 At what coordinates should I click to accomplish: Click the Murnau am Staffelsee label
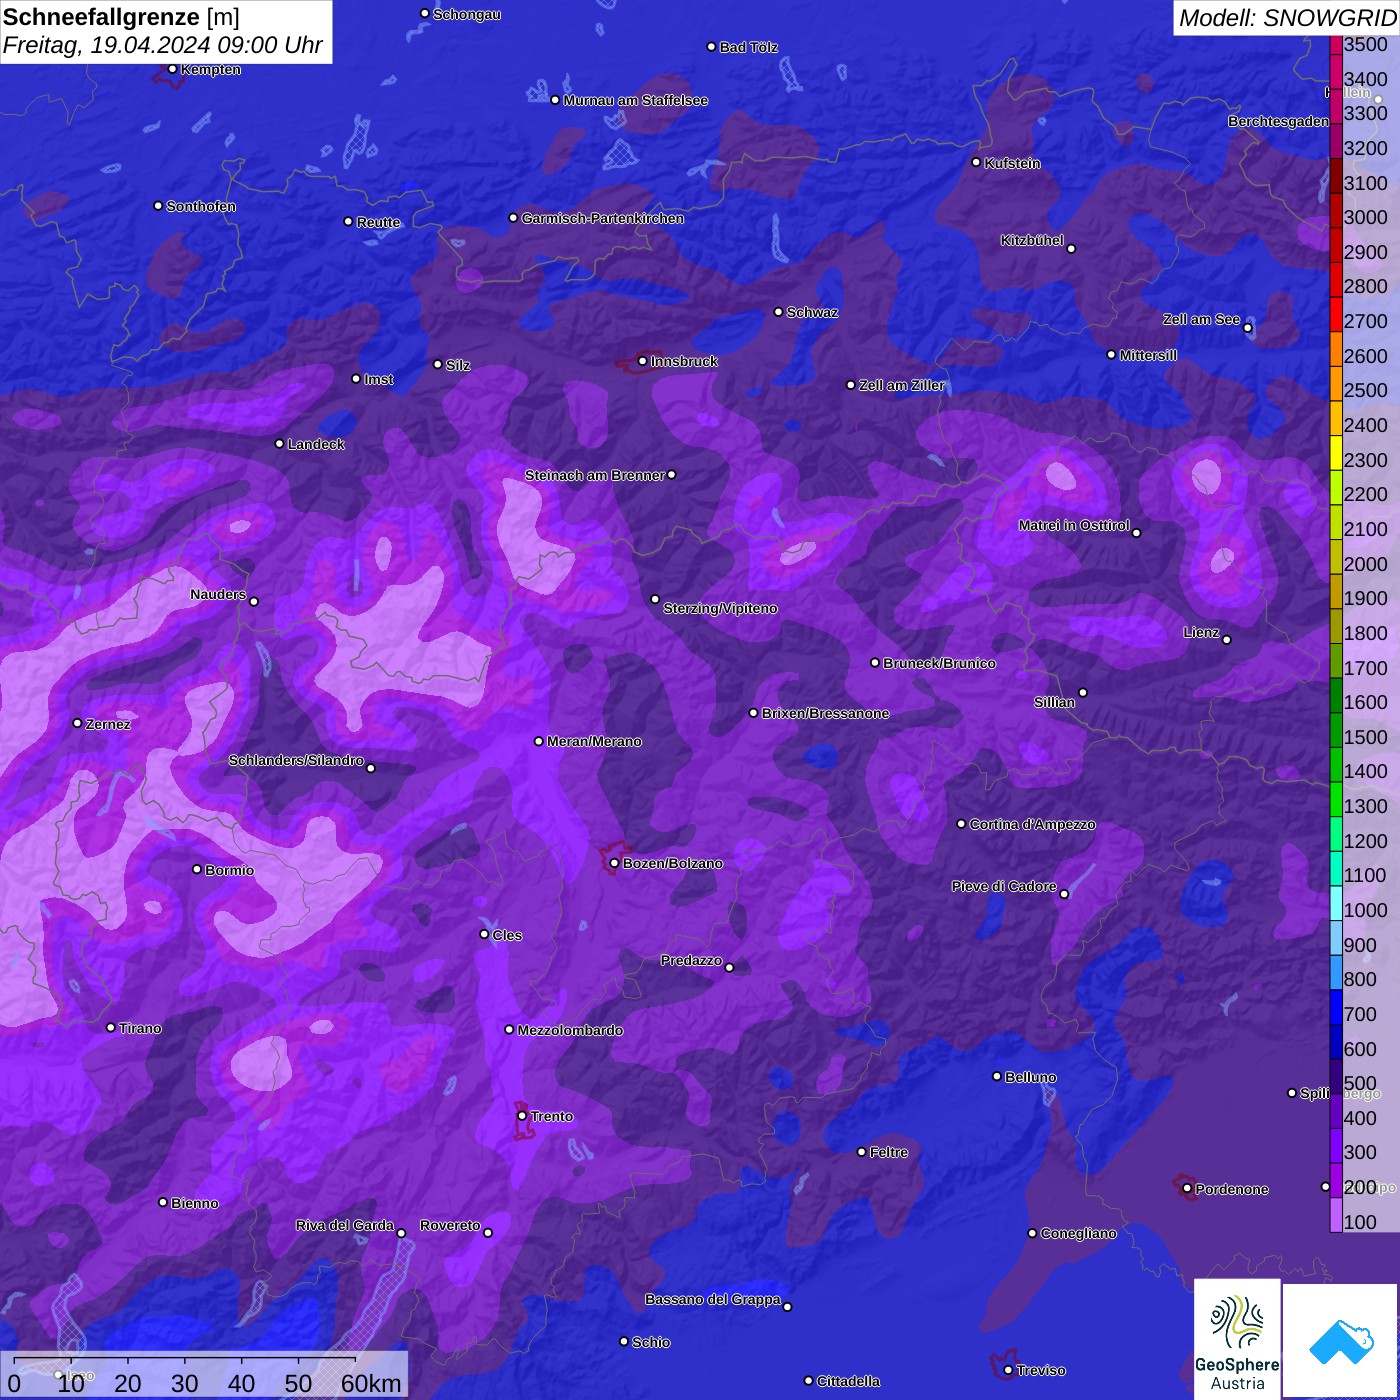coord(636,100)
